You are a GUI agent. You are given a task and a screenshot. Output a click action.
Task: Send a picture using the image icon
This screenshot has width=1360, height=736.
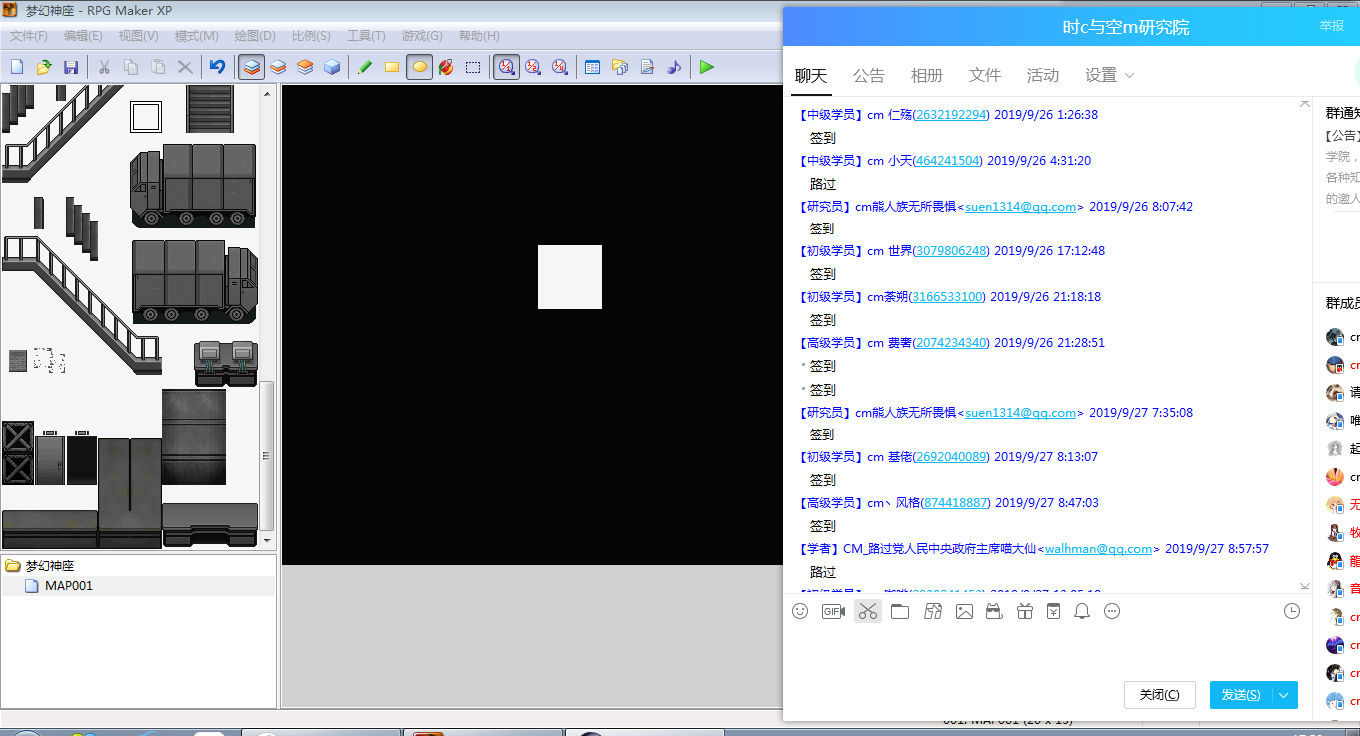pos(964,611)
